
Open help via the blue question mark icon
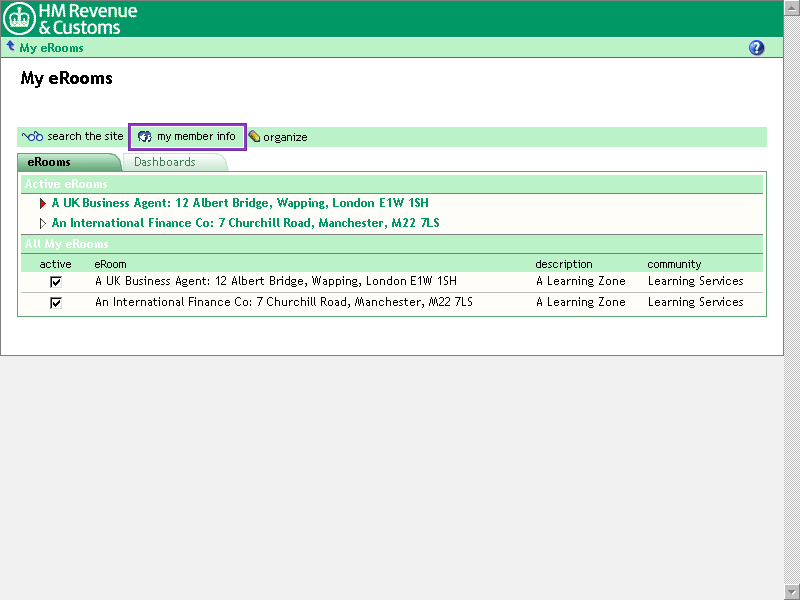coord(756,48)
